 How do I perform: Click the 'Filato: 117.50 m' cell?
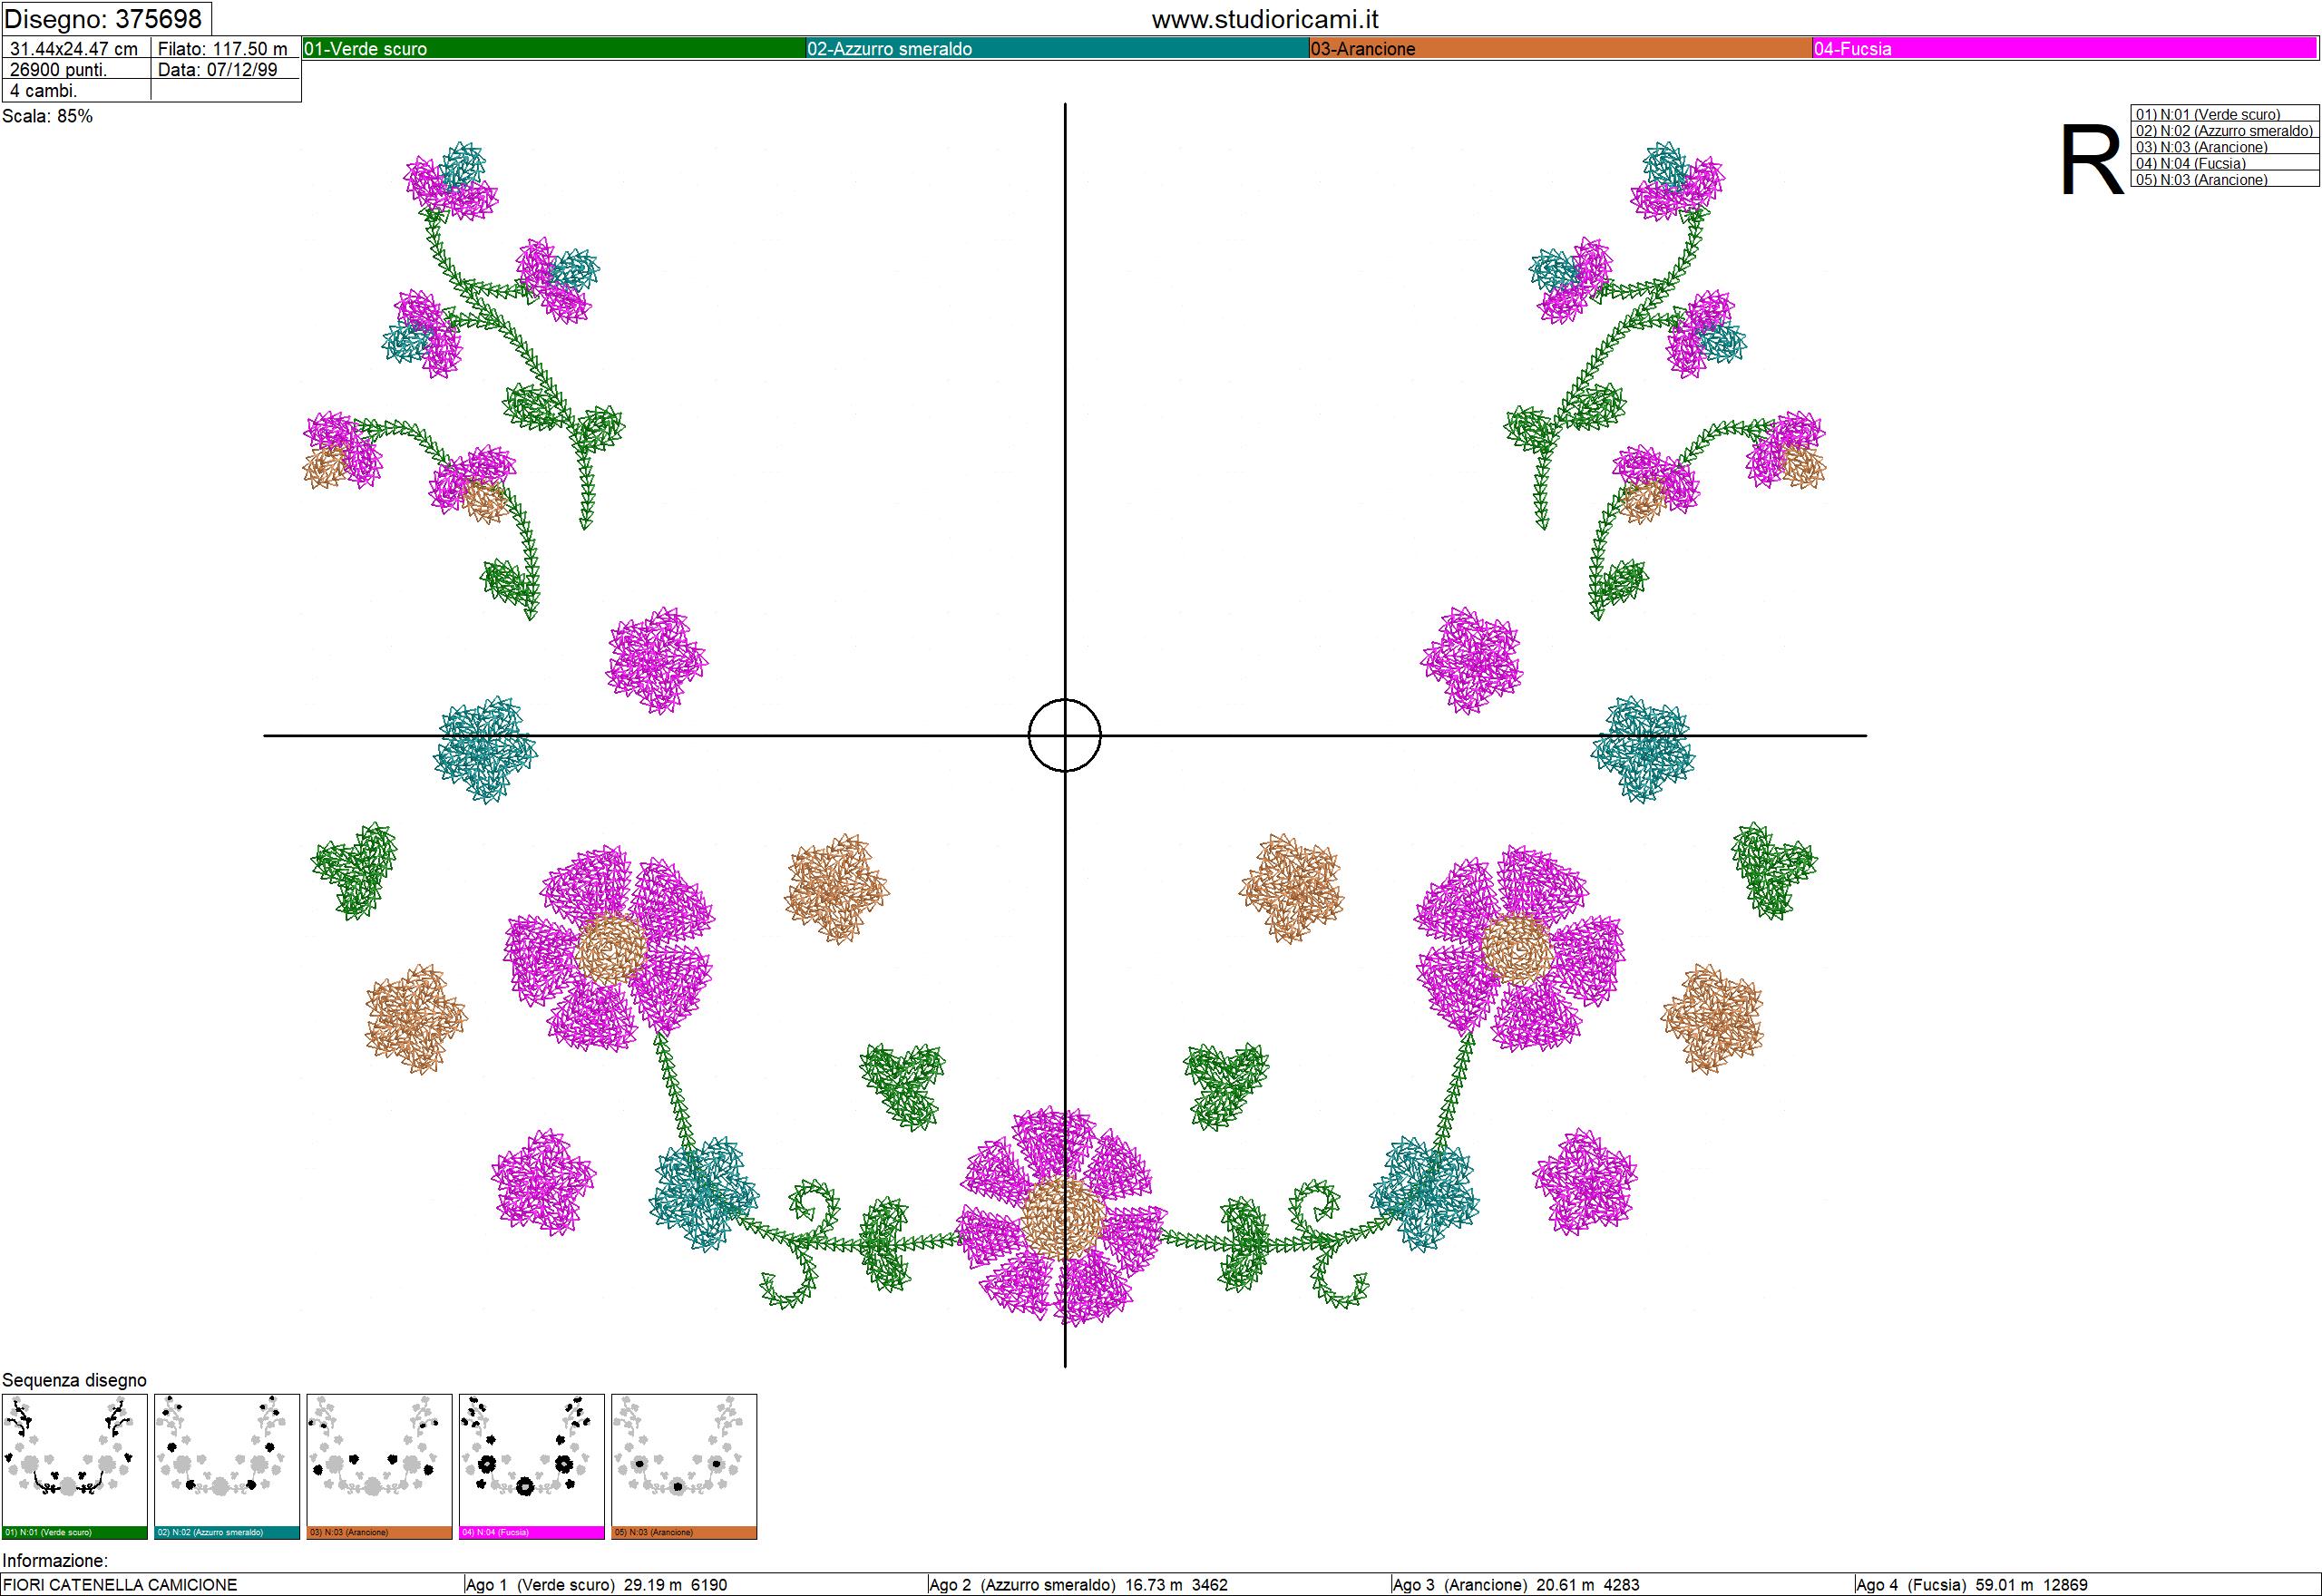click(x=226, y=48)
